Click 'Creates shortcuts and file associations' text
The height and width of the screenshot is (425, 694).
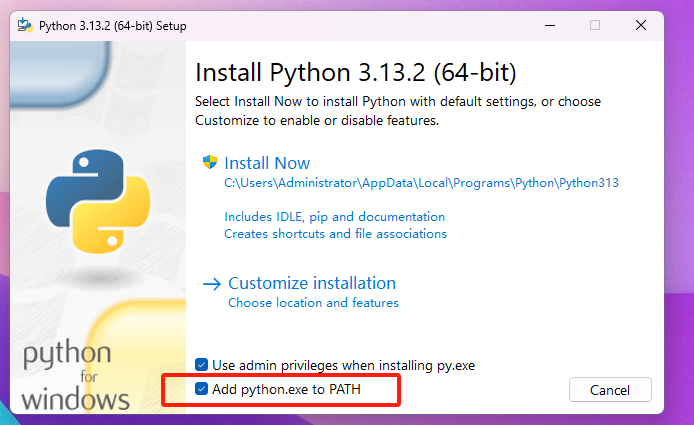335,233
